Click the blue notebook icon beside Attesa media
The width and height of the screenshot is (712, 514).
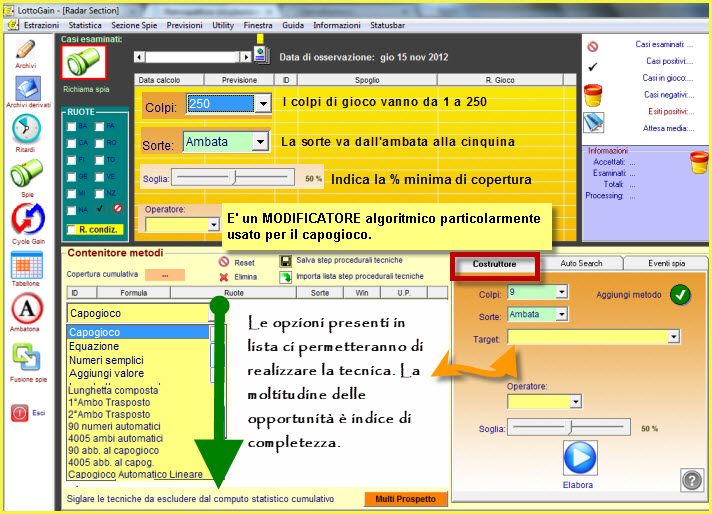pyautogui.click(x=593, y=123)
